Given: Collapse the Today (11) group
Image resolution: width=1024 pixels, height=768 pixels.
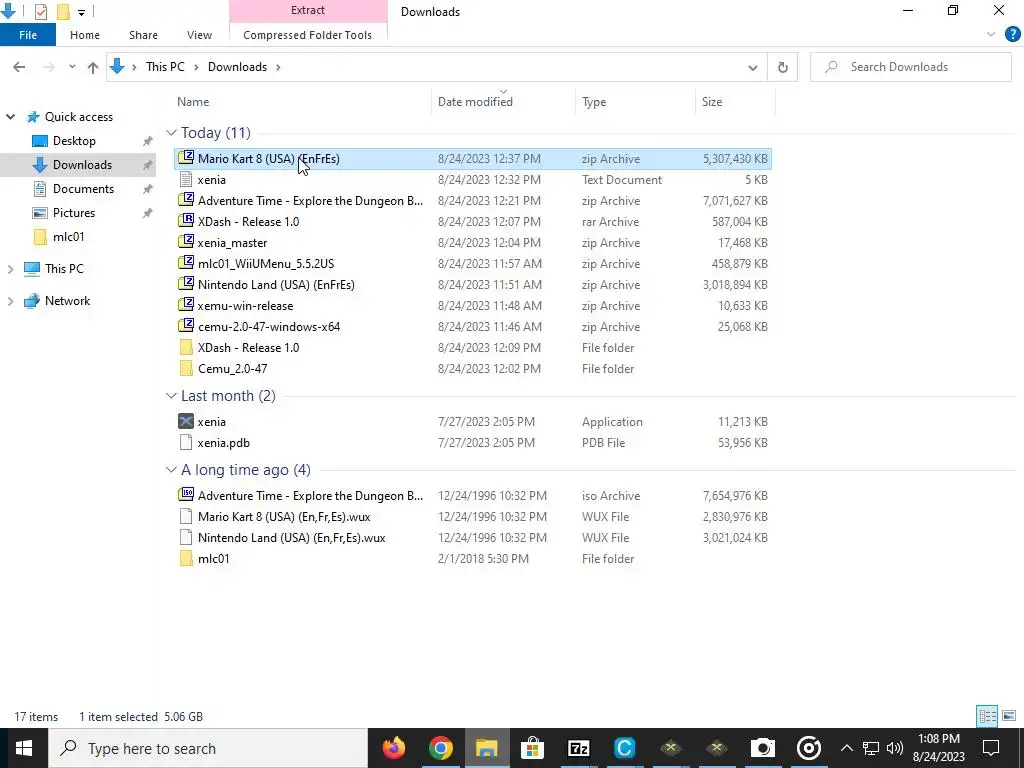Looking at the screenshot, I should click(x=171, y=133).
